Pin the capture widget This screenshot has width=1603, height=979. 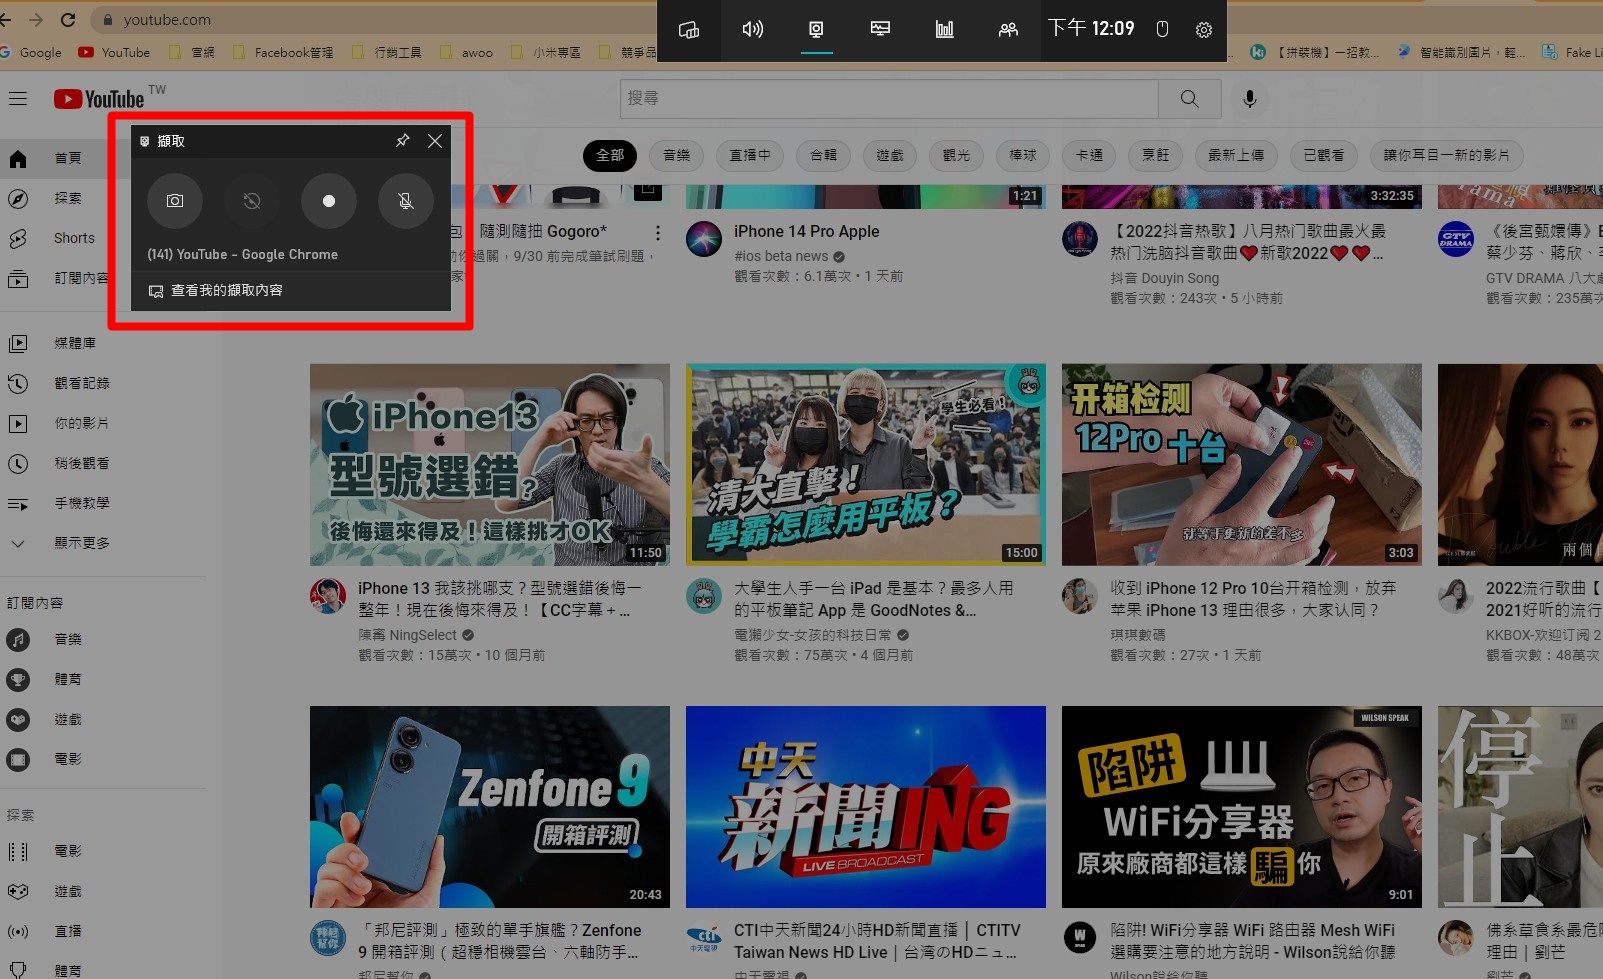[x=402, y=141]
